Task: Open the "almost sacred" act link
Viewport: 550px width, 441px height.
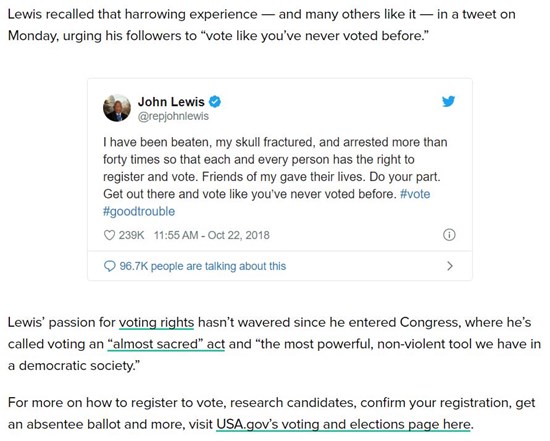Action: 166,344
